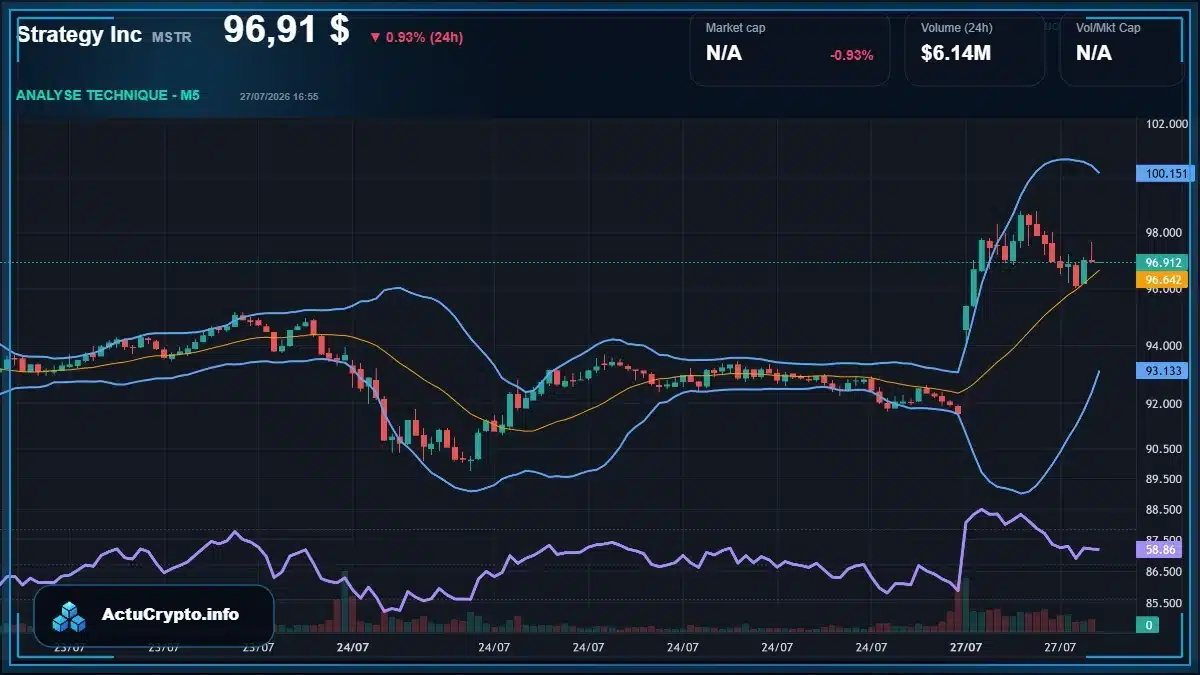Click the 0.93% (24h) change text

[424, 38]
